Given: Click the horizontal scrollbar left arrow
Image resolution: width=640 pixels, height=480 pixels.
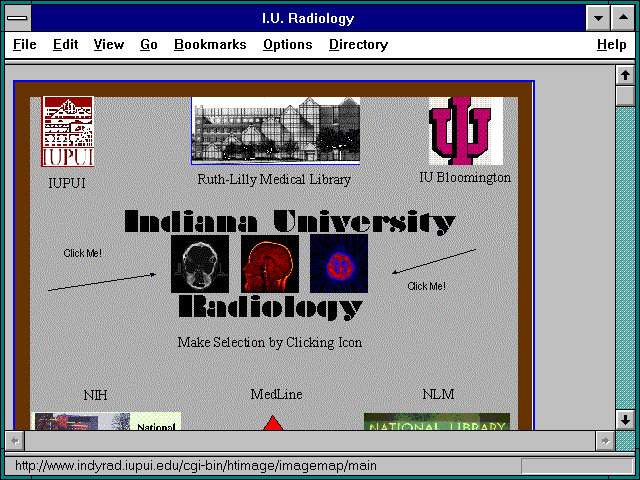Looking at the screenshot, I should click(16, 440).
